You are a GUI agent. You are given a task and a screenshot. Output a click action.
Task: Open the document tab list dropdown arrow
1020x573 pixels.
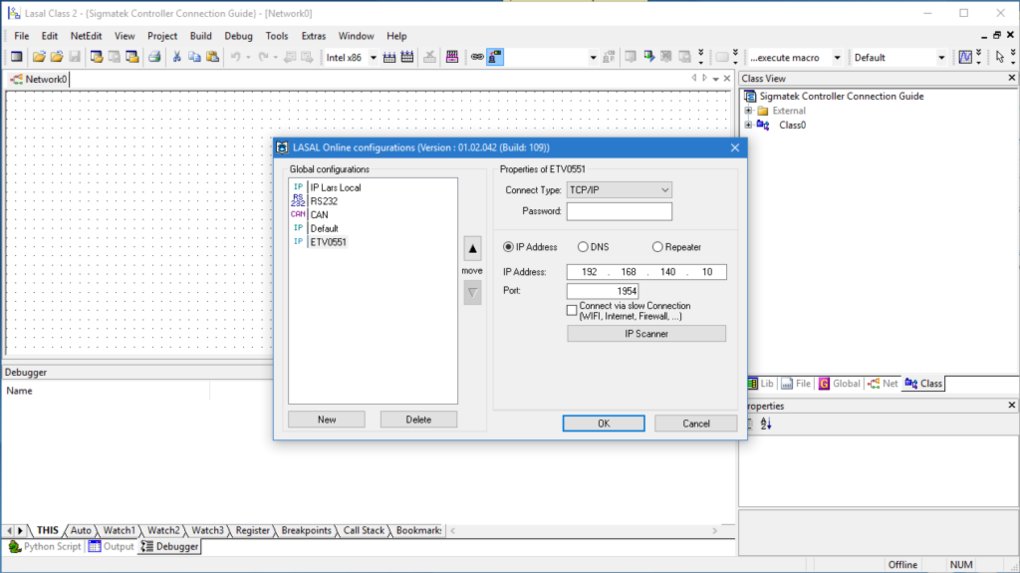click(x=716, y=79)
